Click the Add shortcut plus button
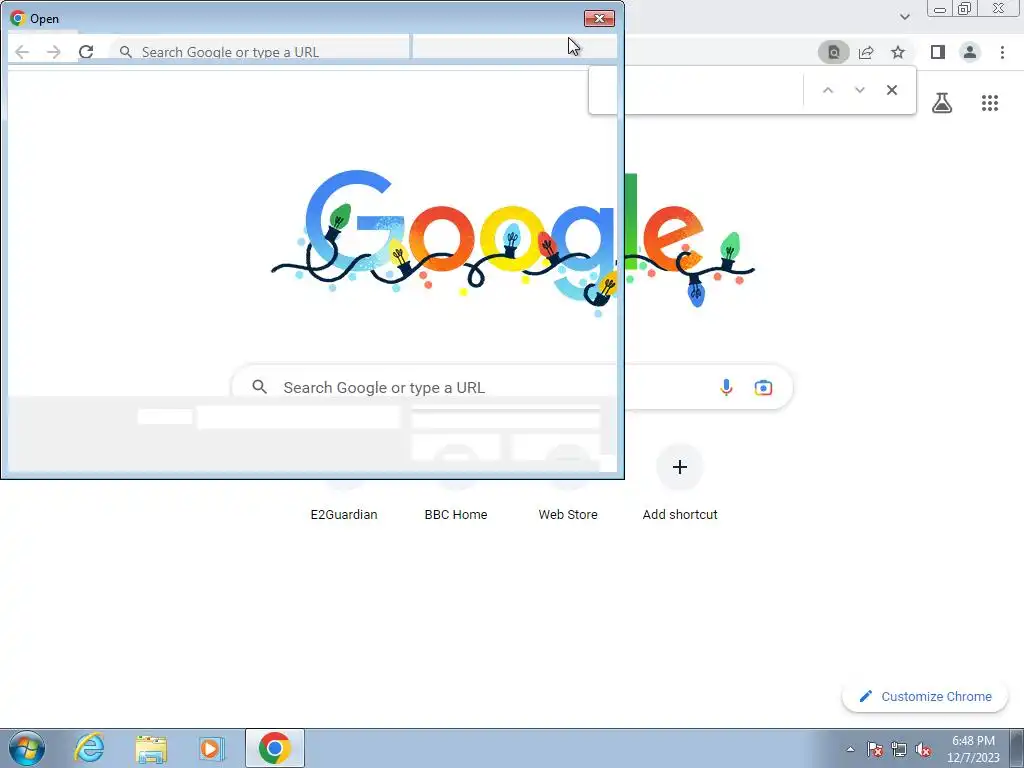This screenshot has width=1024, height=768. pos(679,467)
